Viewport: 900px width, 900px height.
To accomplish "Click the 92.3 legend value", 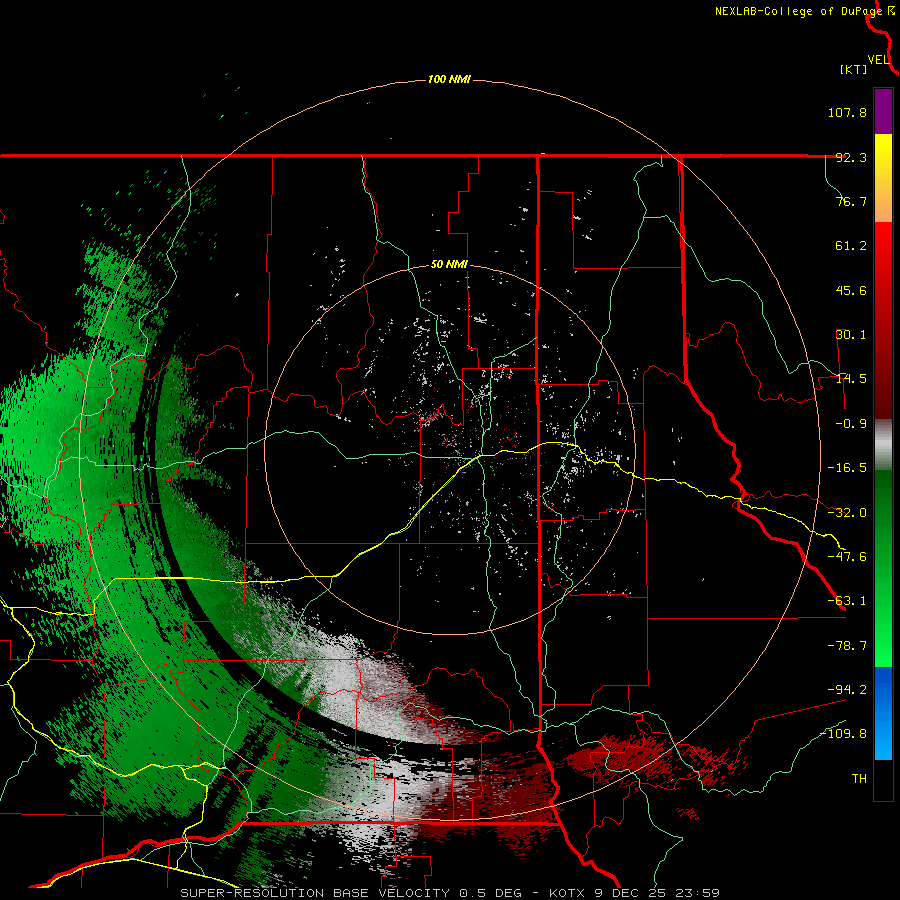I will 851,157.
